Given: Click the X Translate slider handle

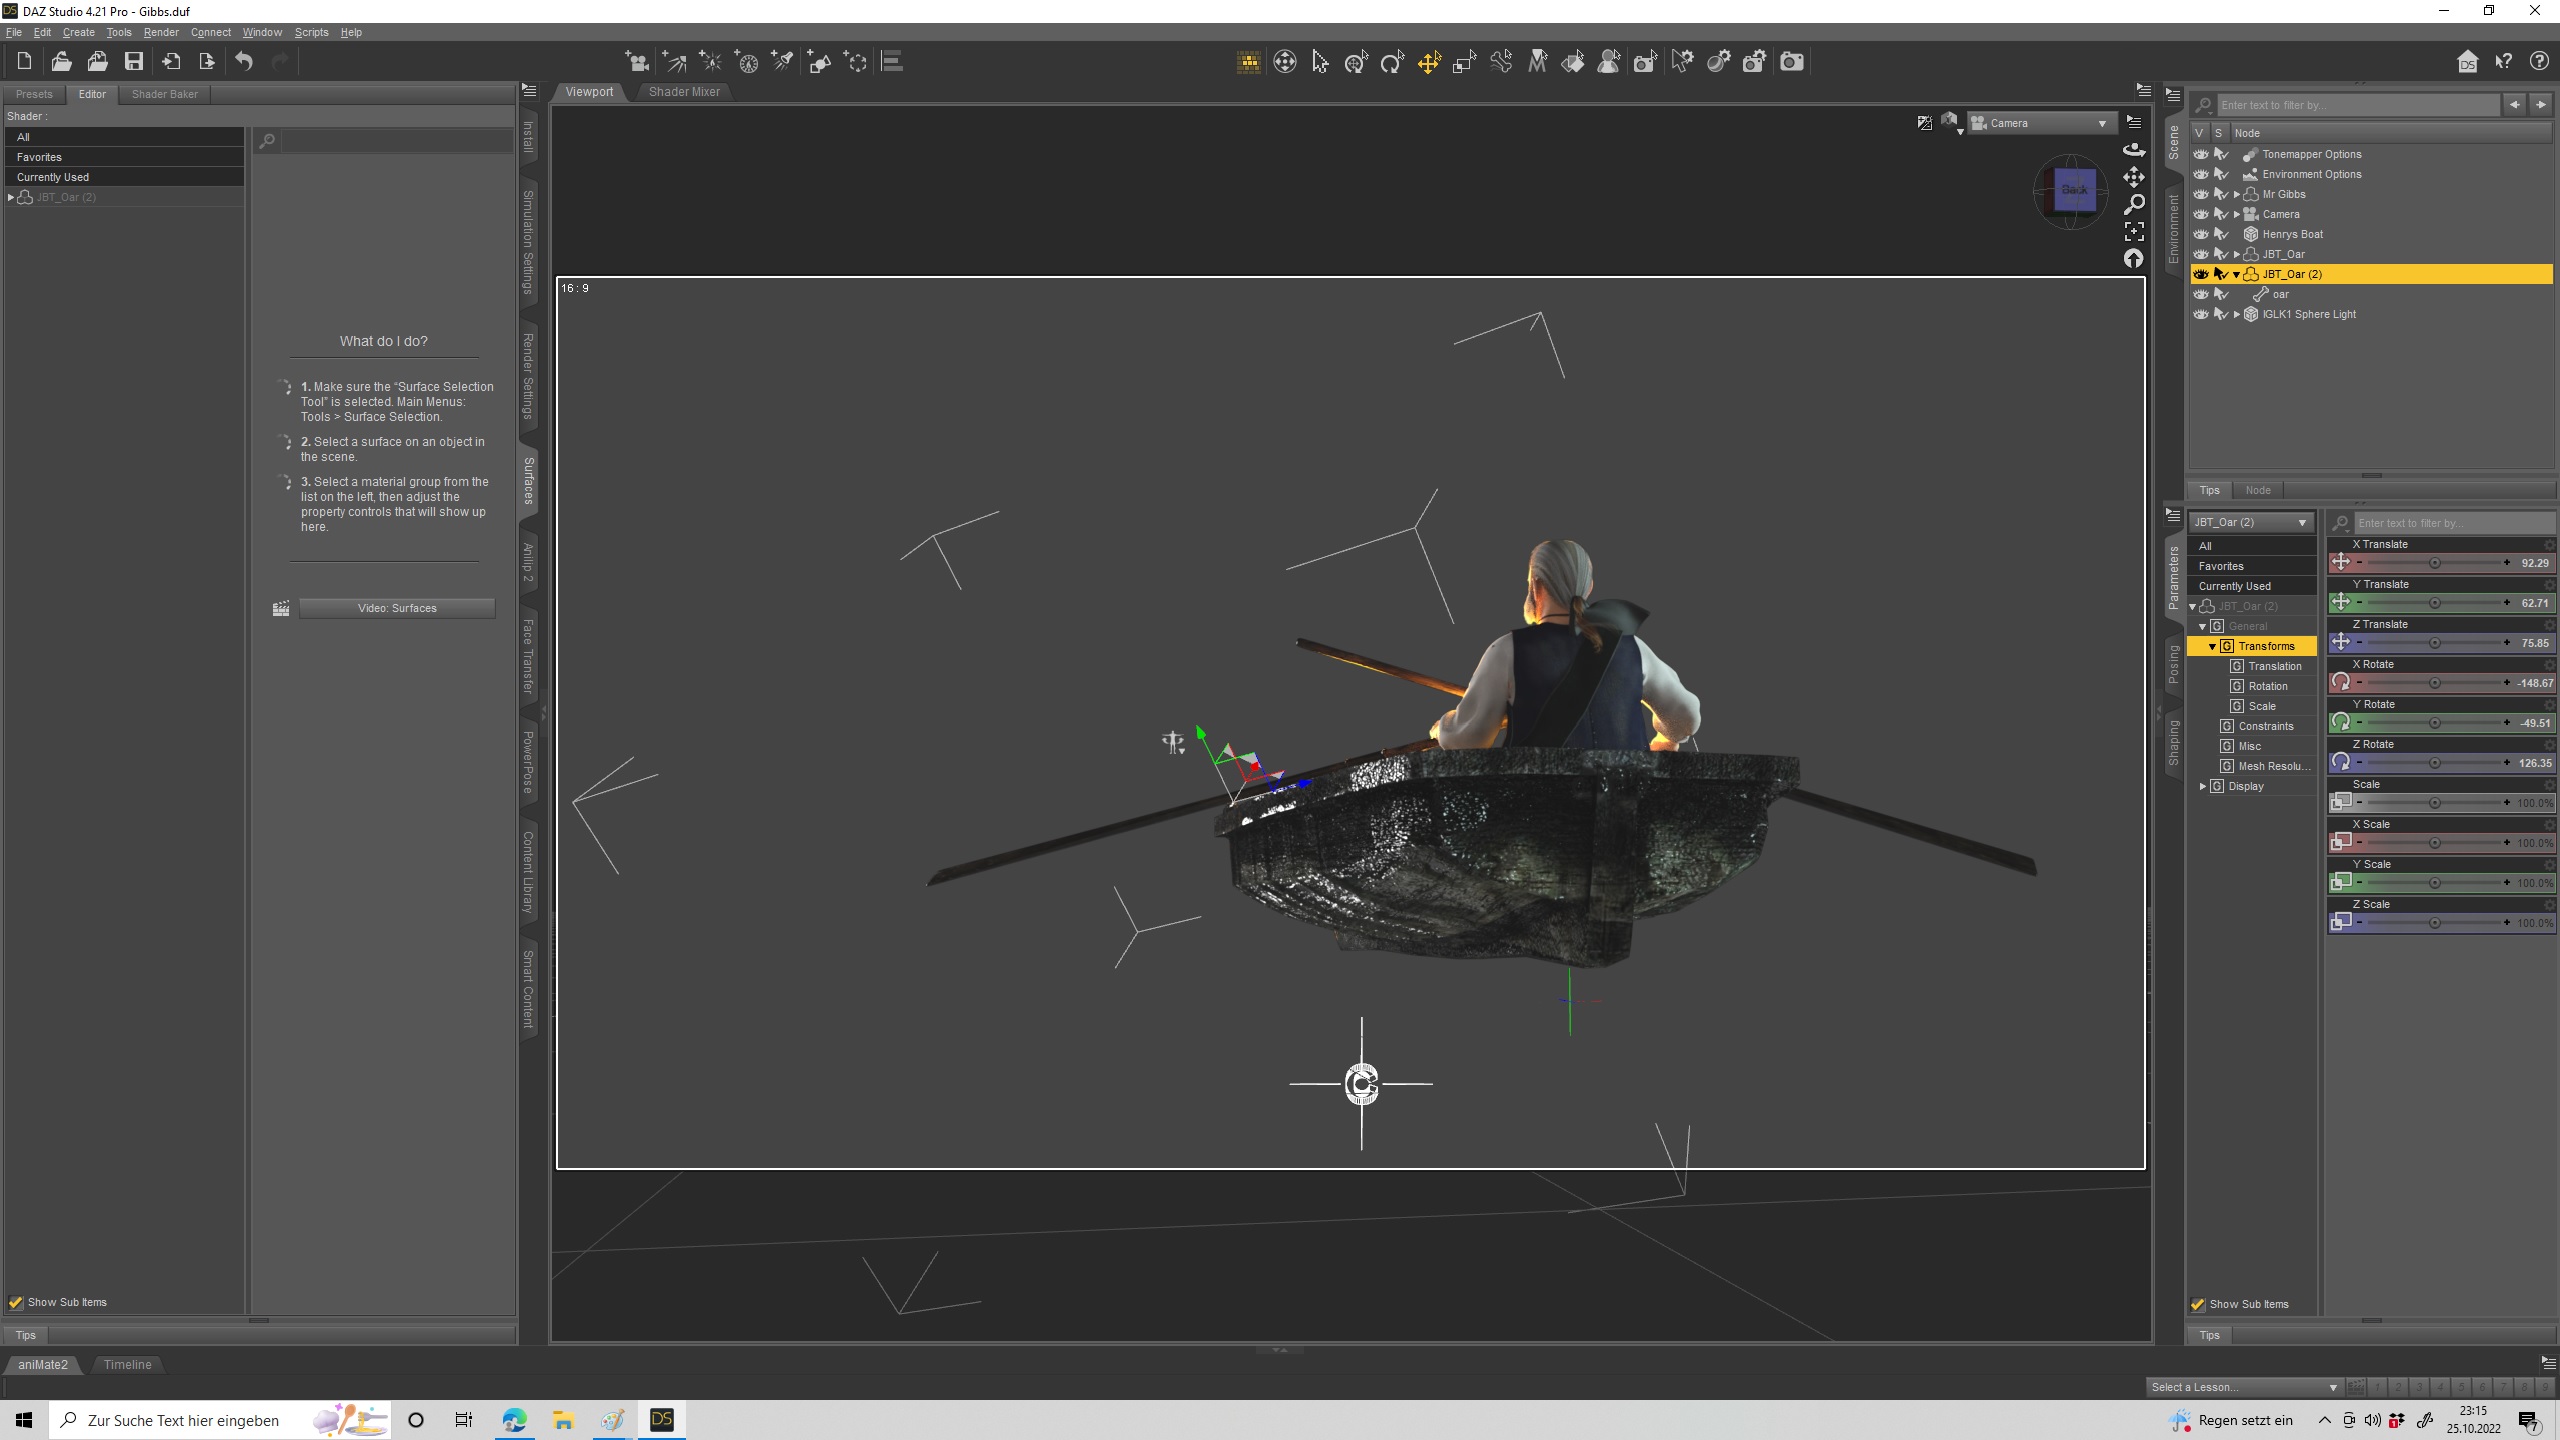Looking at the screenshot, I should click(2434, 563).
